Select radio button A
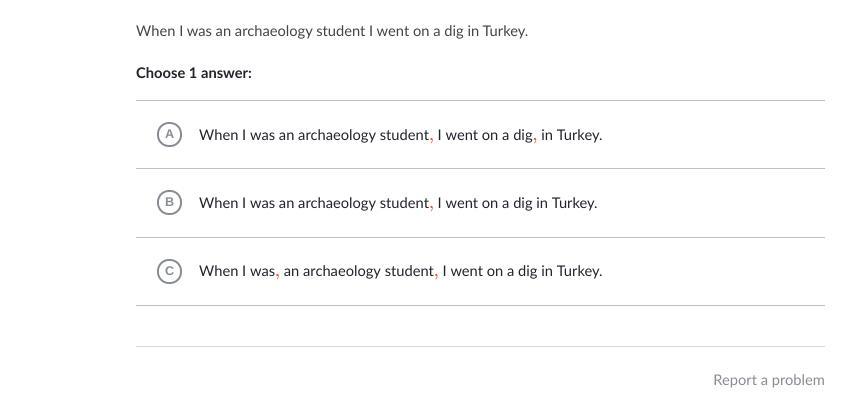The height and width of the screenshot is (411, 862). pos(169,134)
